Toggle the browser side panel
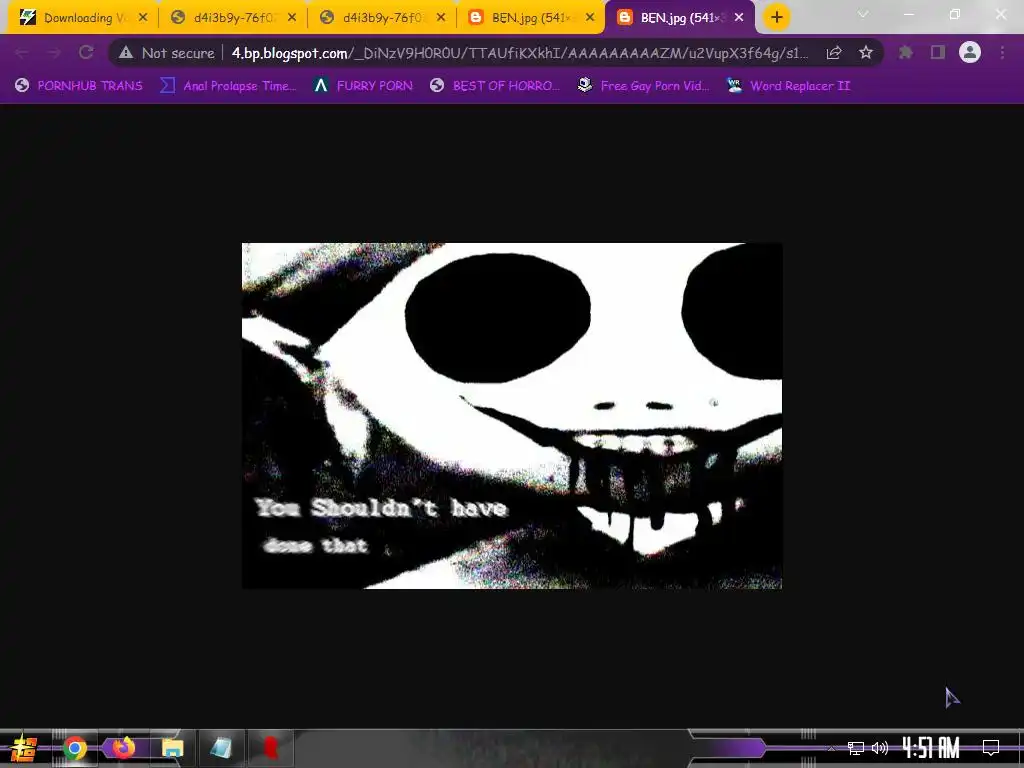This screenshot has height=768, width=1024. [938, 53]
